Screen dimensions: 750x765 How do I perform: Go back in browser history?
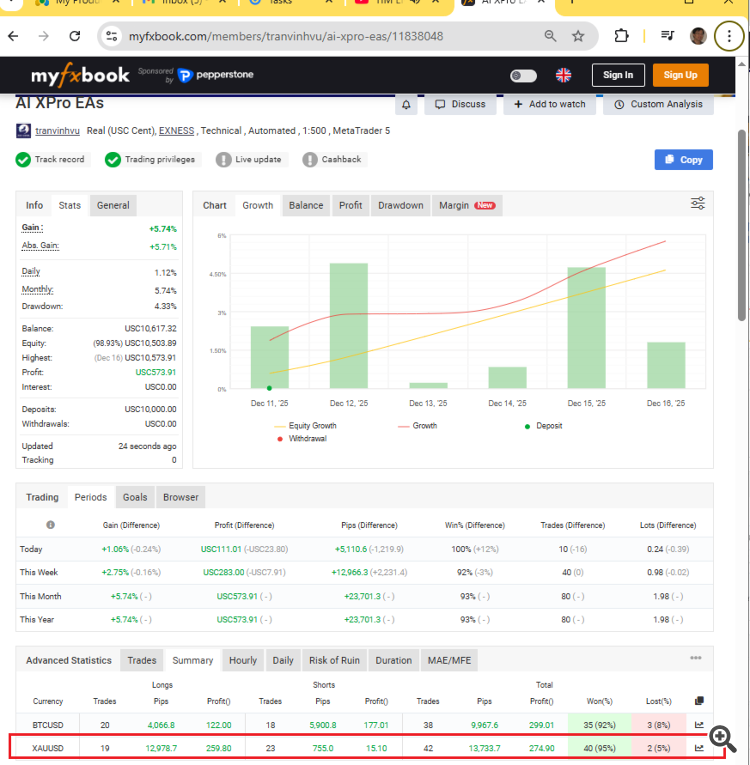pyautogui.click(x=13, y=36)
